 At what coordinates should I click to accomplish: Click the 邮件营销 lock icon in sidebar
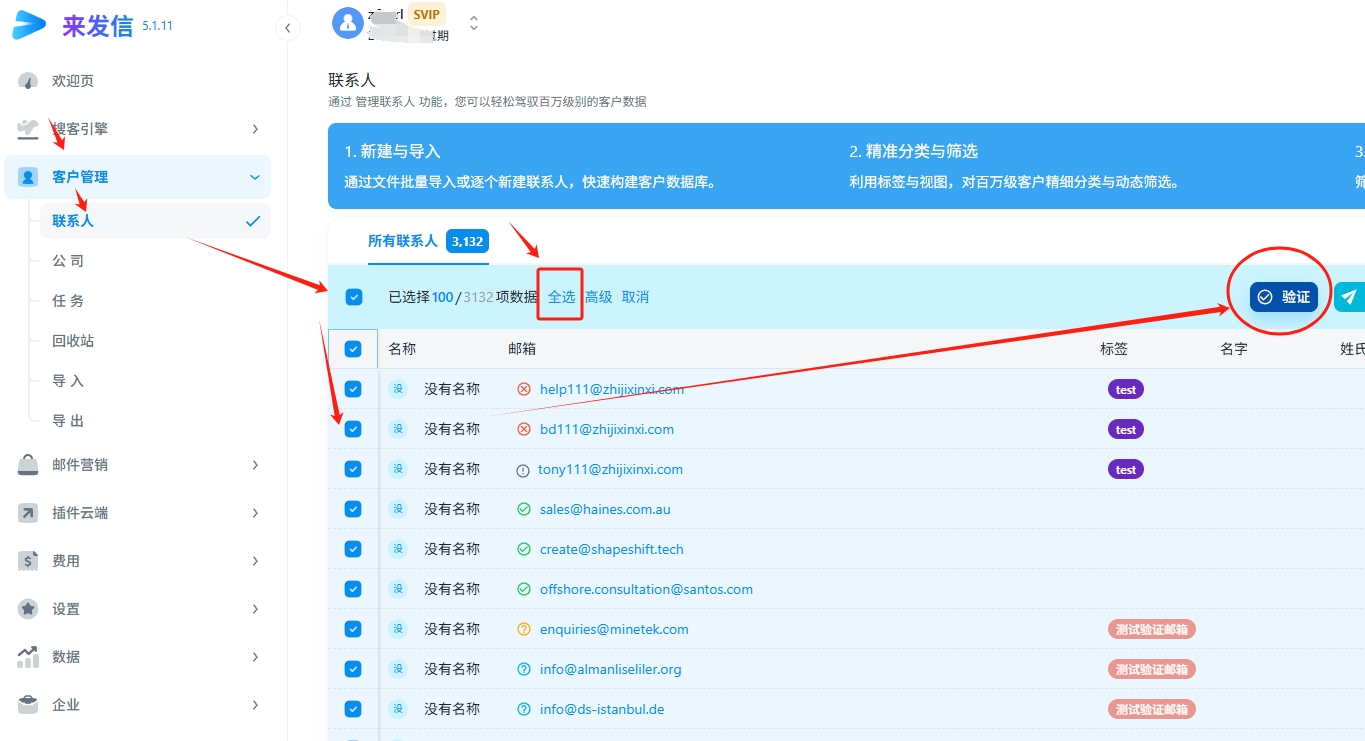point(28,465)
